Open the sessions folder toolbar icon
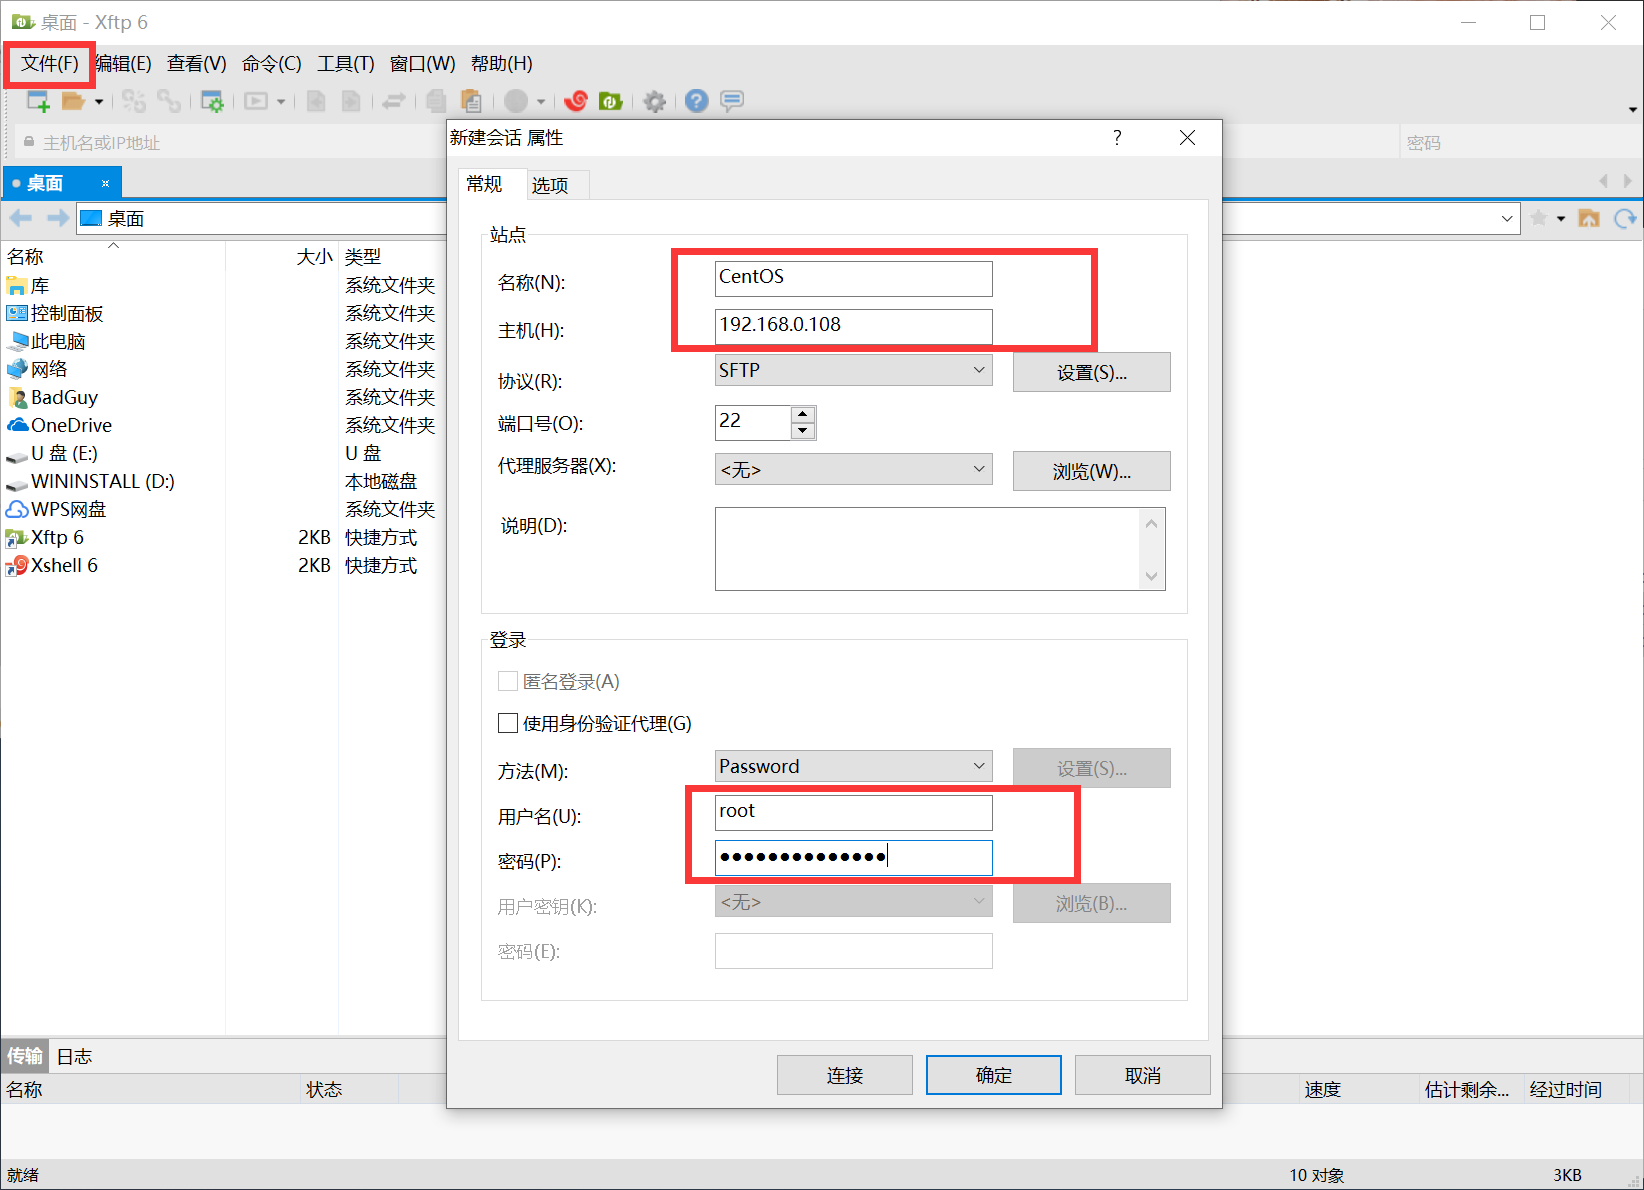This screenshot has height=1190, width=1644. click(x=73, y=101)
